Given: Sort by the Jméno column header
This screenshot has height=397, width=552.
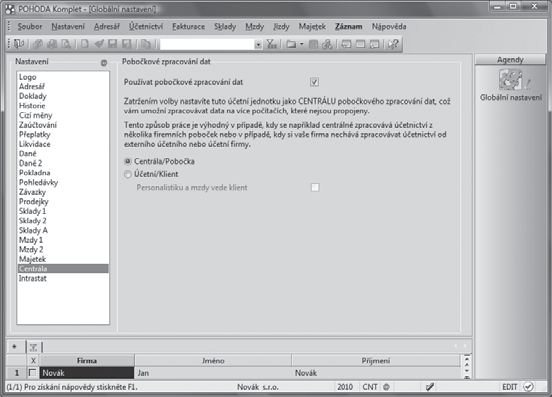Looking at the screenshot, I should [x=213, y=361].
